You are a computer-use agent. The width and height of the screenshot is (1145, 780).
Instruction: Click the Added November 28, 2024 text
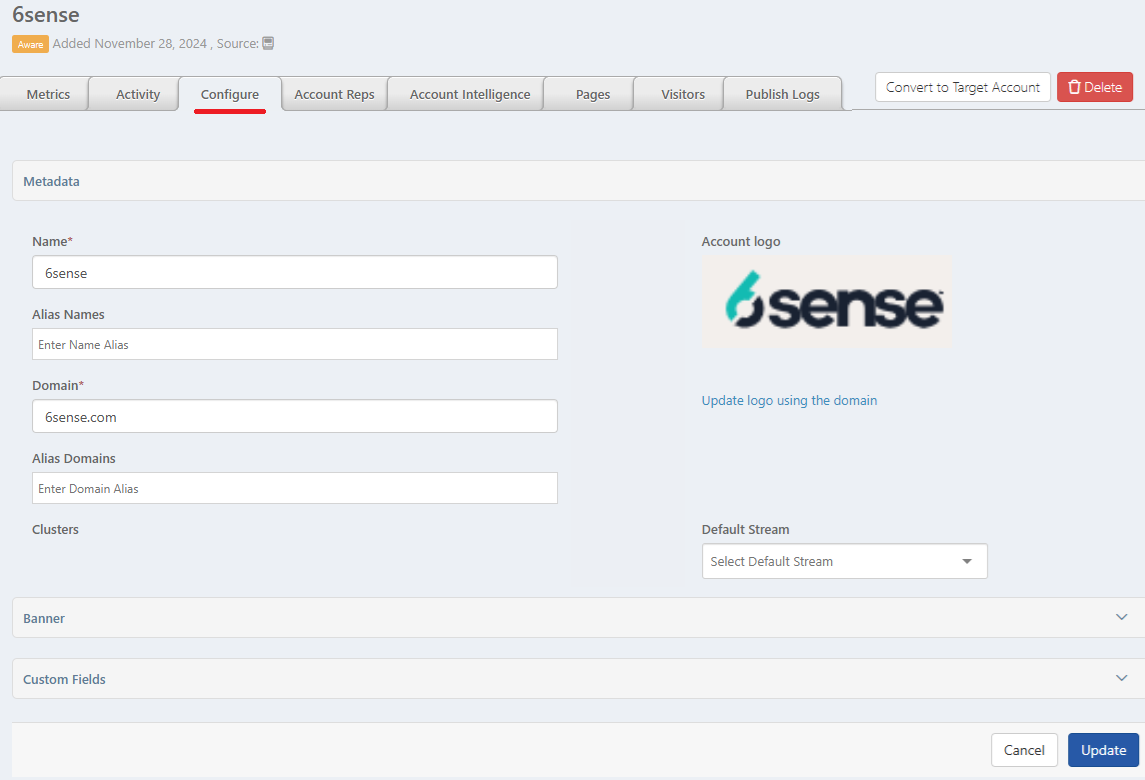130,44
